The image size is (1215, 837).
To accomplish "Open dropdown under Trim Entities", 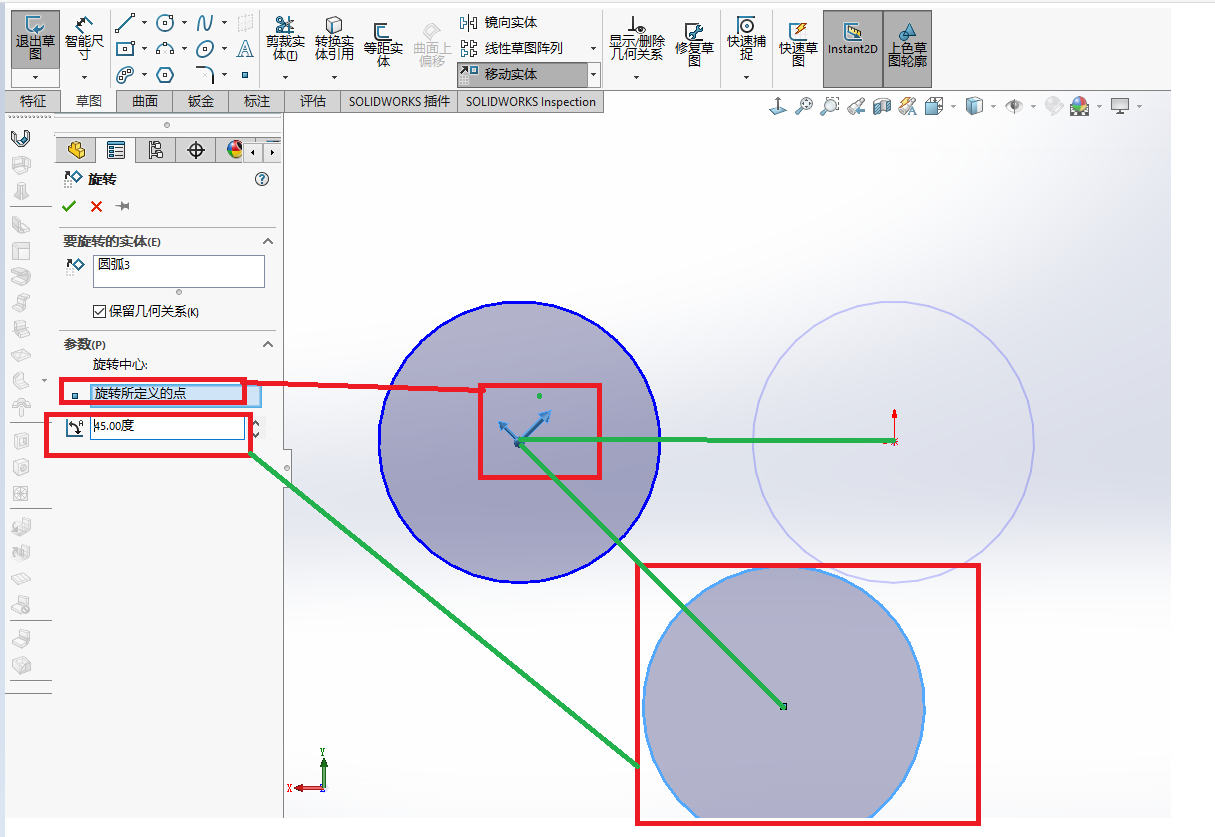I will (x=285, y=77).
